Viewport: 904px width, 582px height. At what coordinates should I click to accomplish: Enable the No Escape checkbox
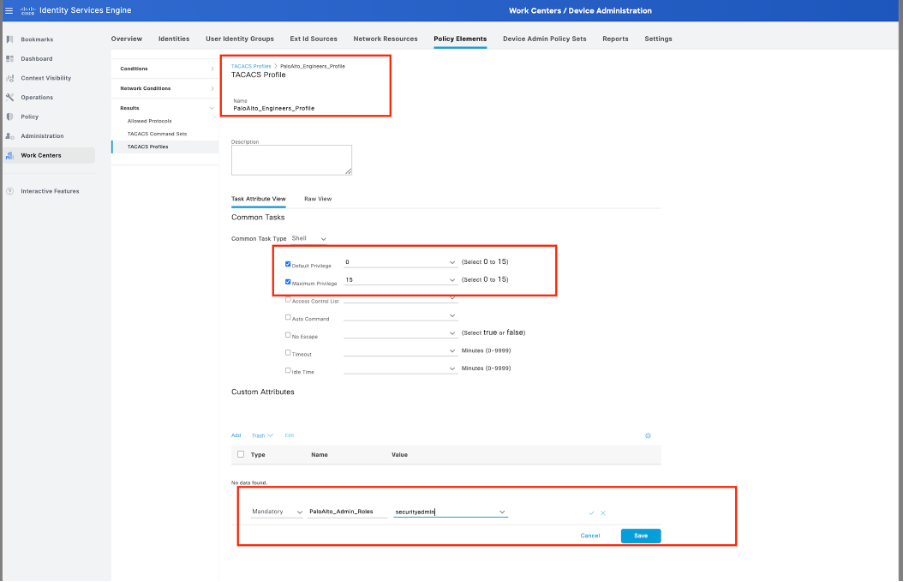click(288, 335)
